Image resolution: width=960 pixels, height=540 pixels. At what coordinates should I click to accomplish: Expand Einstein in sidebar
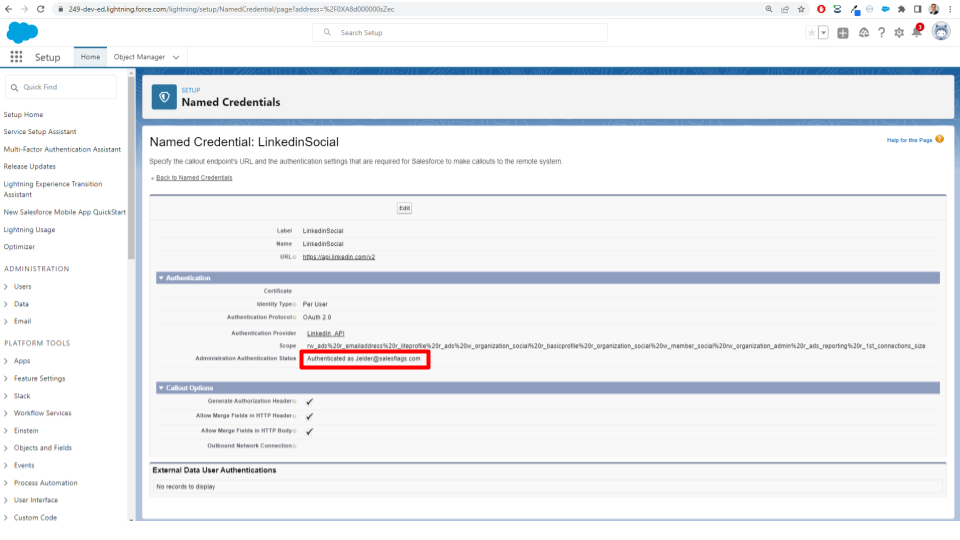click(x=6, y=430)
